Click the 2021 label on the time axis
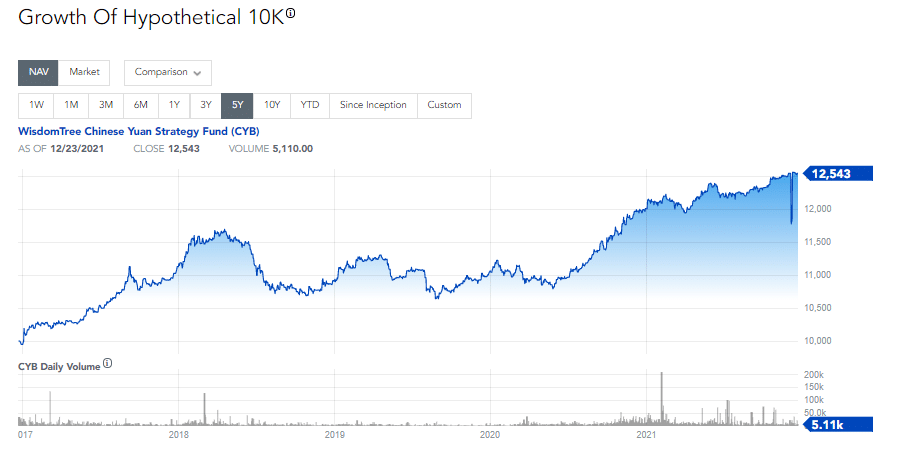900x467 pixels. click(646, 435)
